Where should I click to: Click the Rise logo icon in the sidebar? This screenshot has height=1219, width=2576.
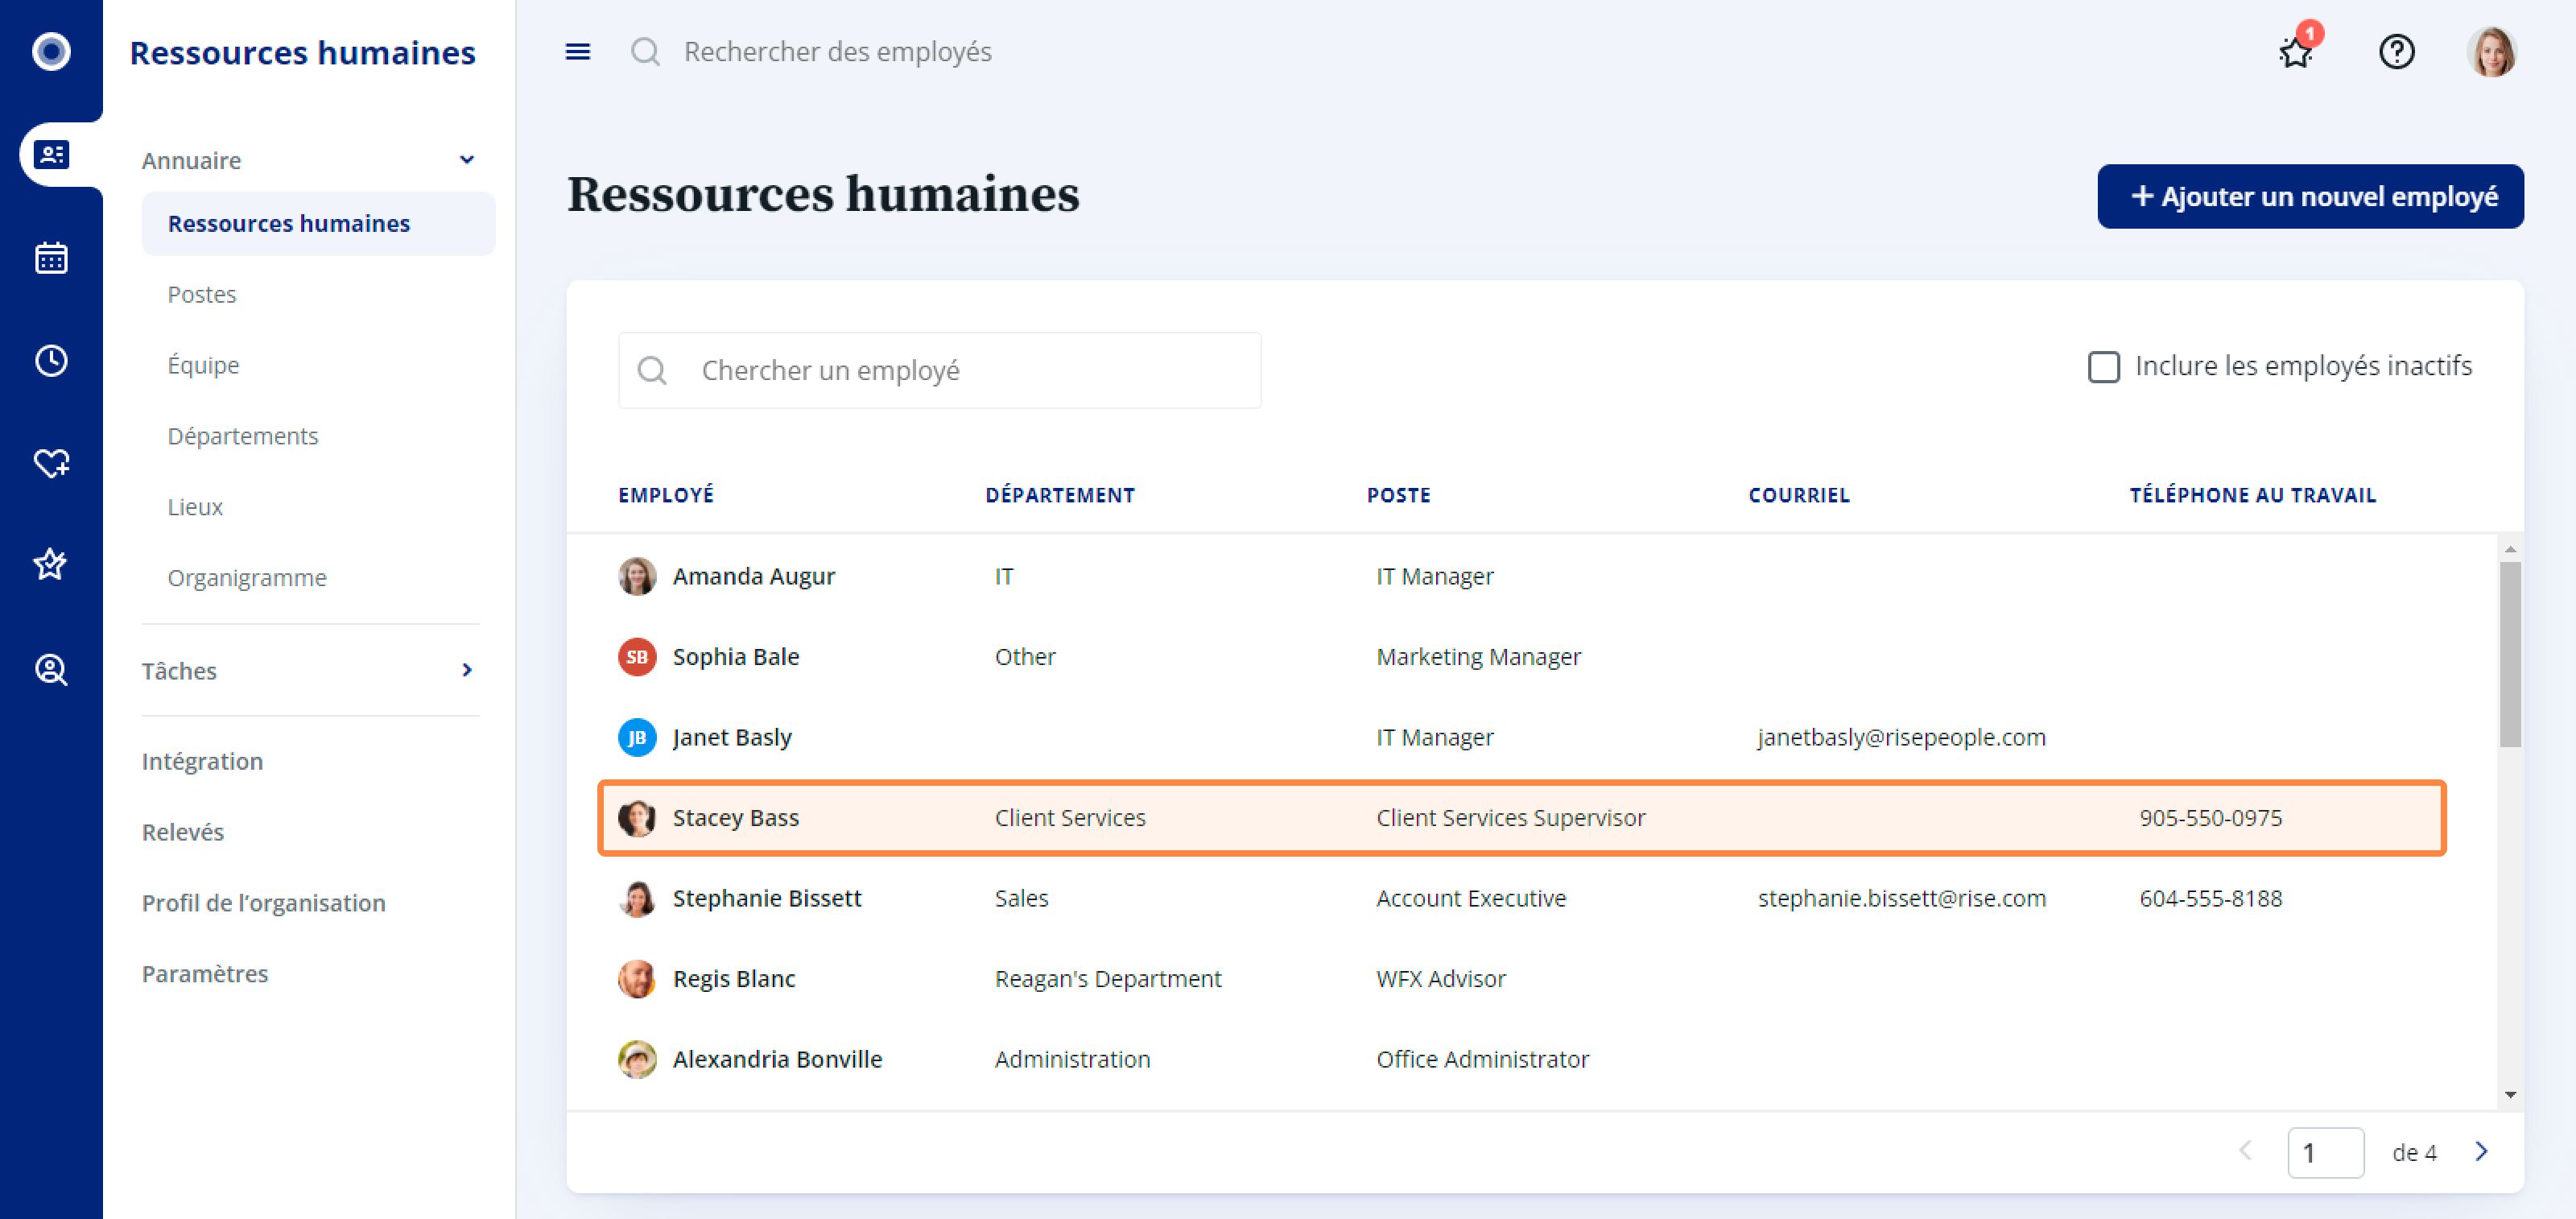pyautogui.click(x=51, y=51)
